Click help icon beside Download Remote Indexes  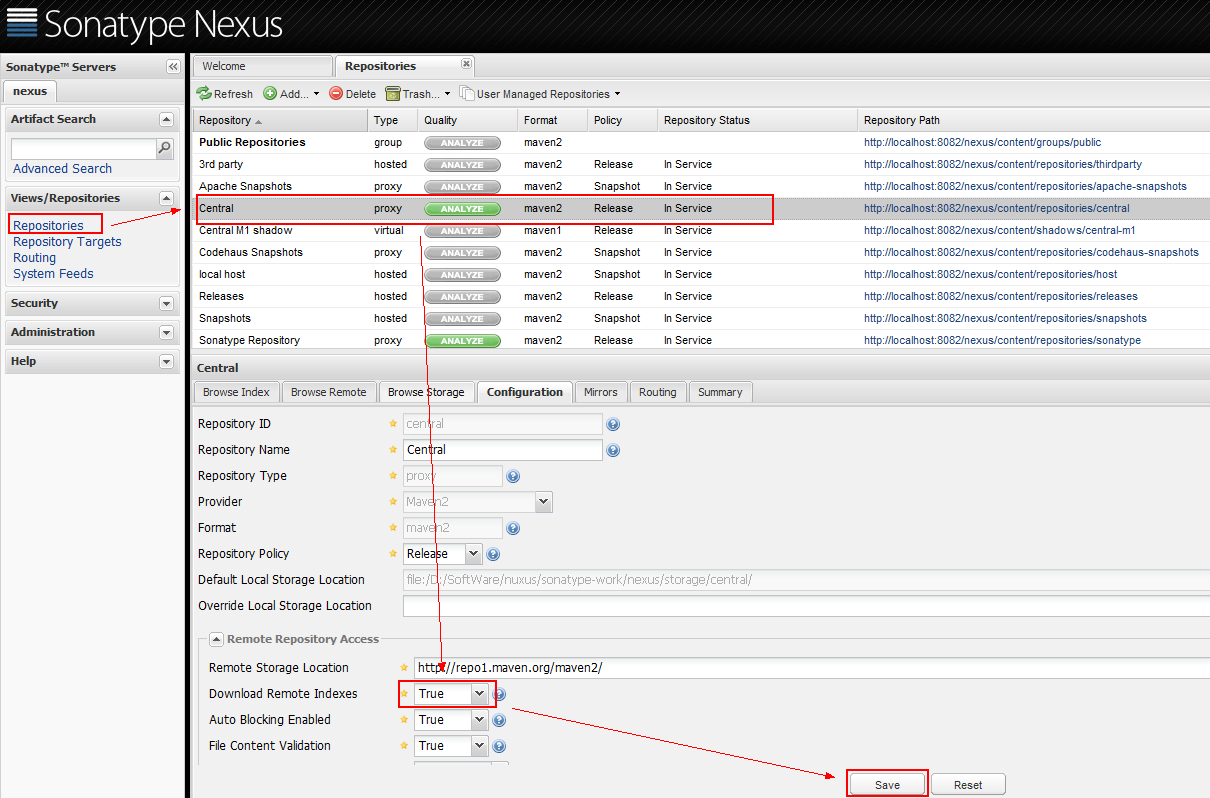pyautogui.click(x=499, y=694)
